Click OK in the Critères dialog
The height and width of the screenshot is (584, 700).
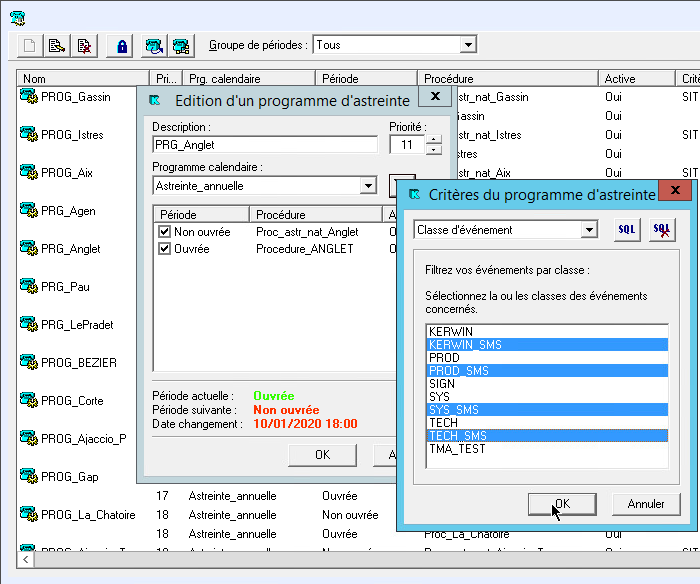point(562,504)
